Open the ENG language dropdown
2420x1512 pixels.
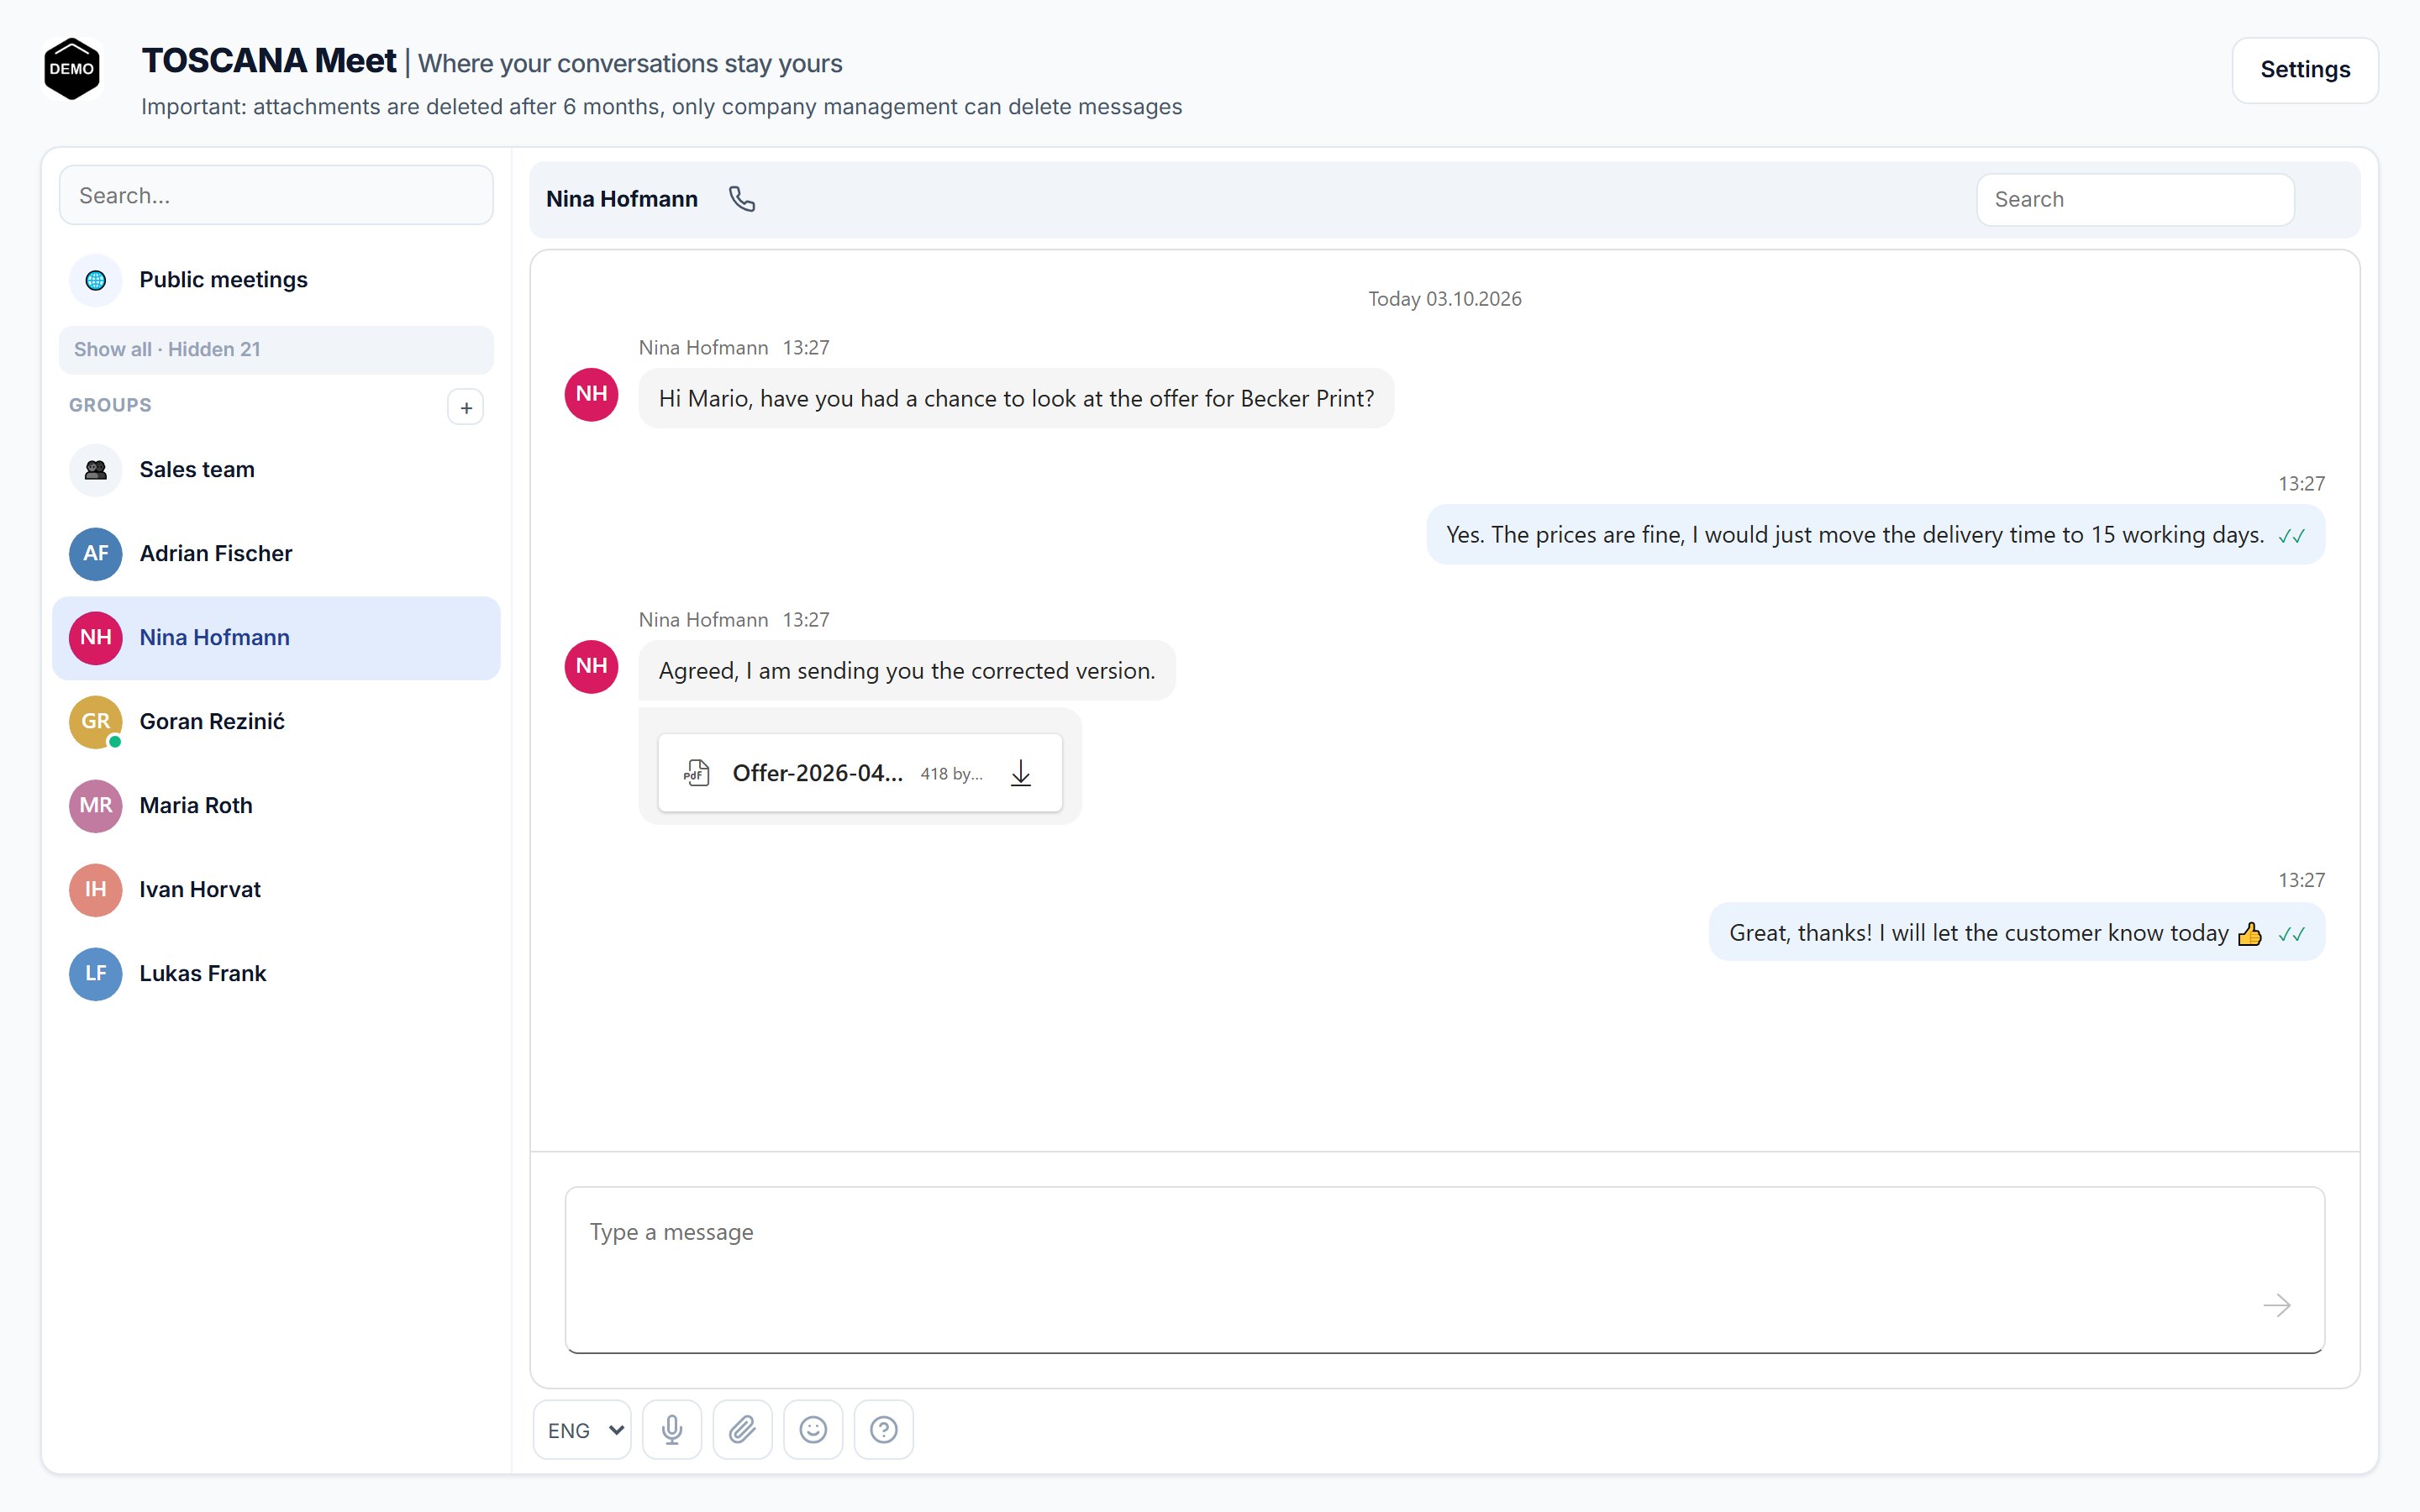[x=583, y=1430]
